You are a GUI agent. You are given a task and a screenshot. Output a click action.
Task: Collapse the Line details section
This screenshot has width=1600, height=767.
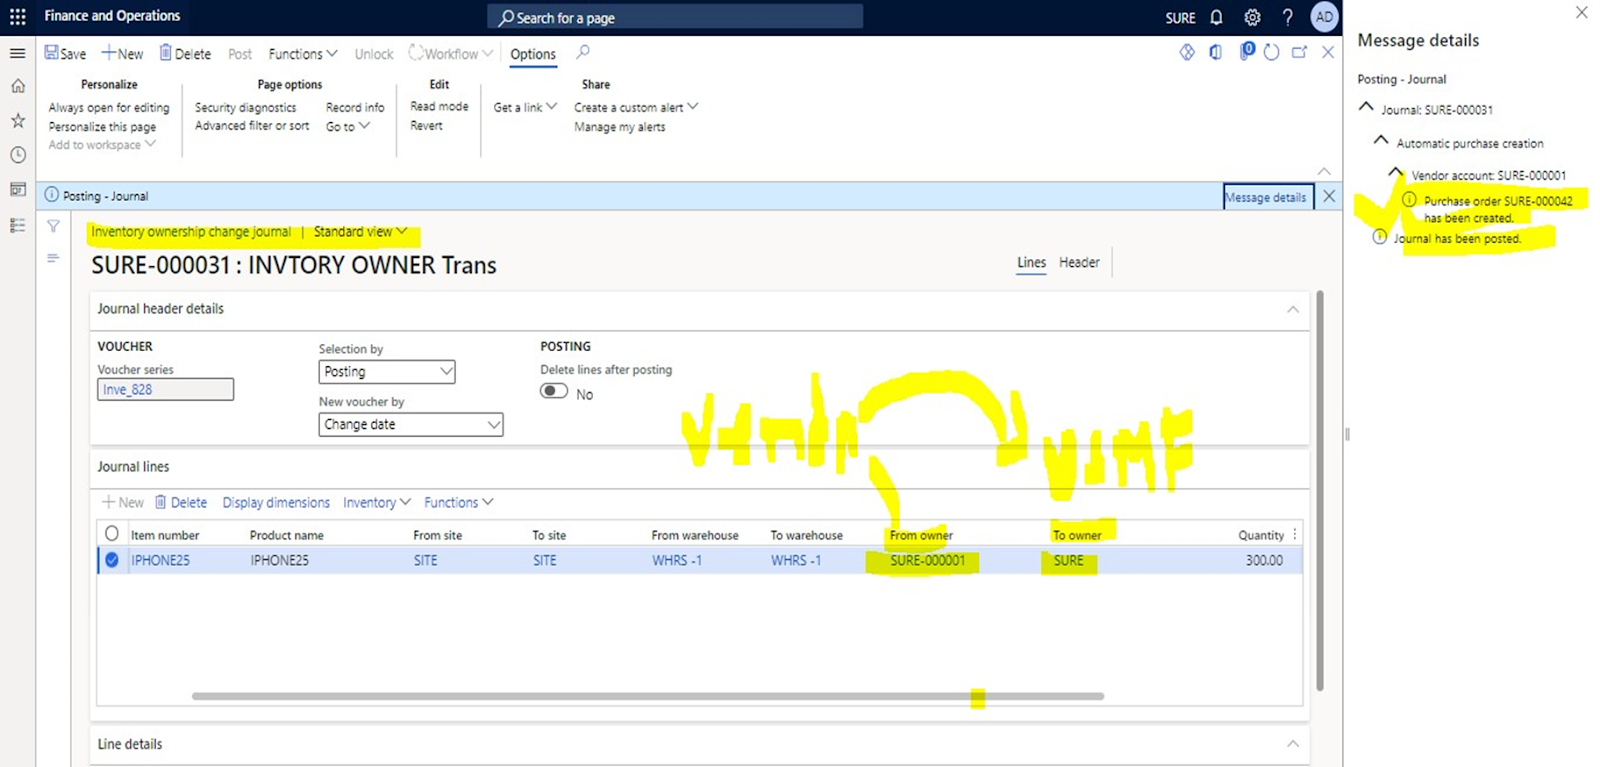(x=1293, y=744)
